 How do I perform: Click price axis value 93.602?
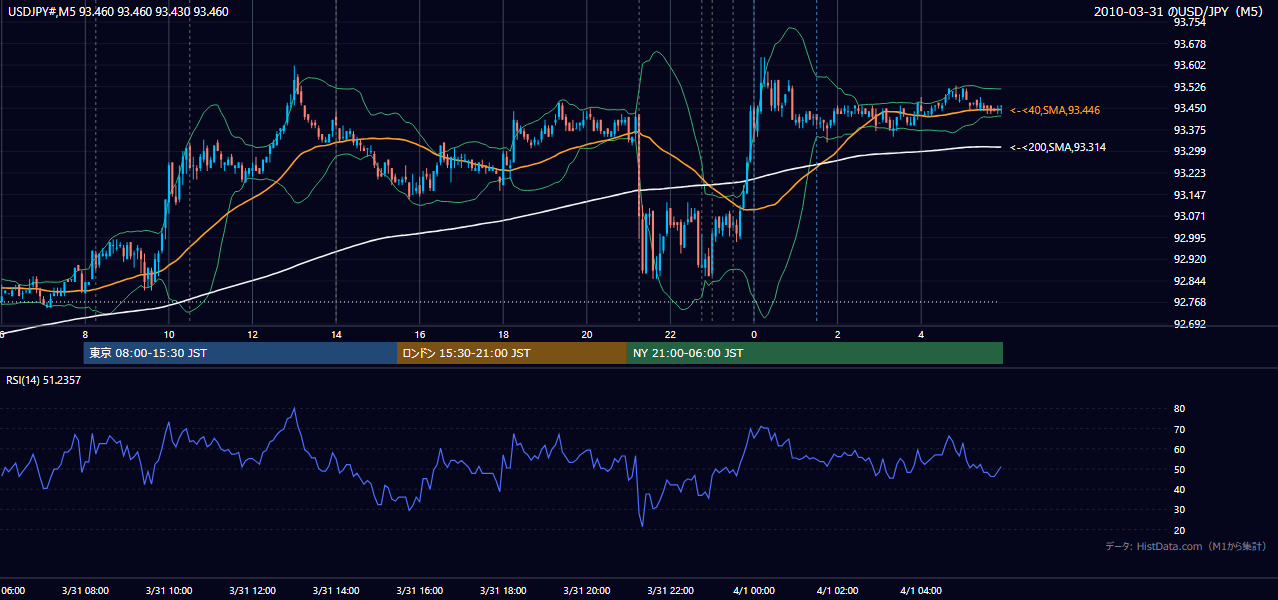(1188, 66)
